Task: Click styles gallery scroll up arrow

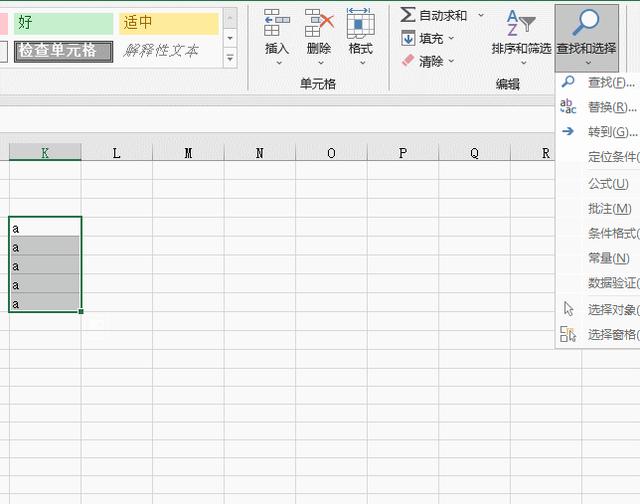Action: (x=230, y=19)
